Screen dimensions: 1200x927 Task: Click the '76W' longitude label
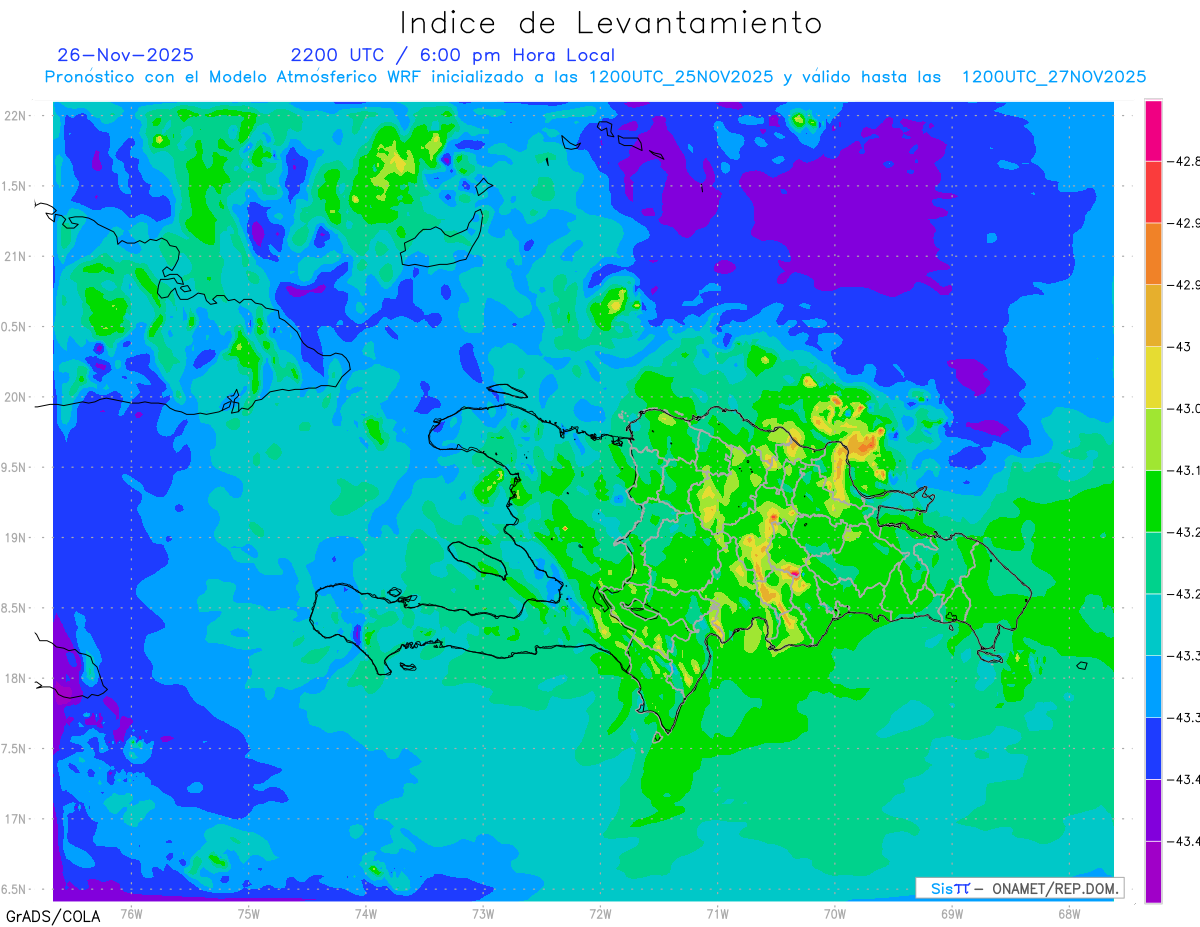coord(131,913)
